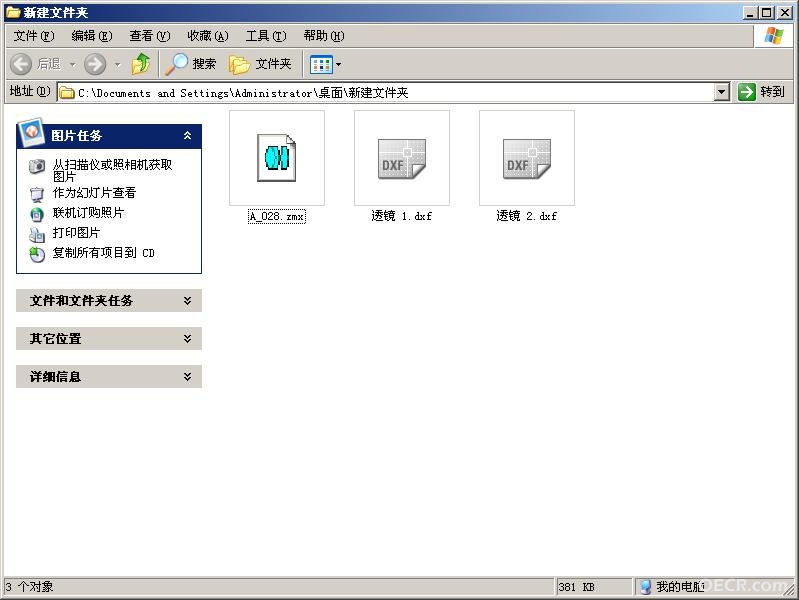This screenshot has width=799, height=600.
Task: Click 打印图片 task link
Action: click(76, 232)
